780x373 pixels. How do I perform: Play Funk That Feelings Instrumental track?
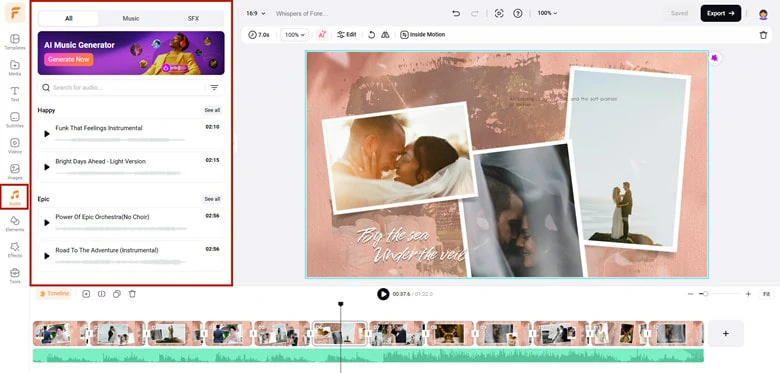(x=47, y=134)
